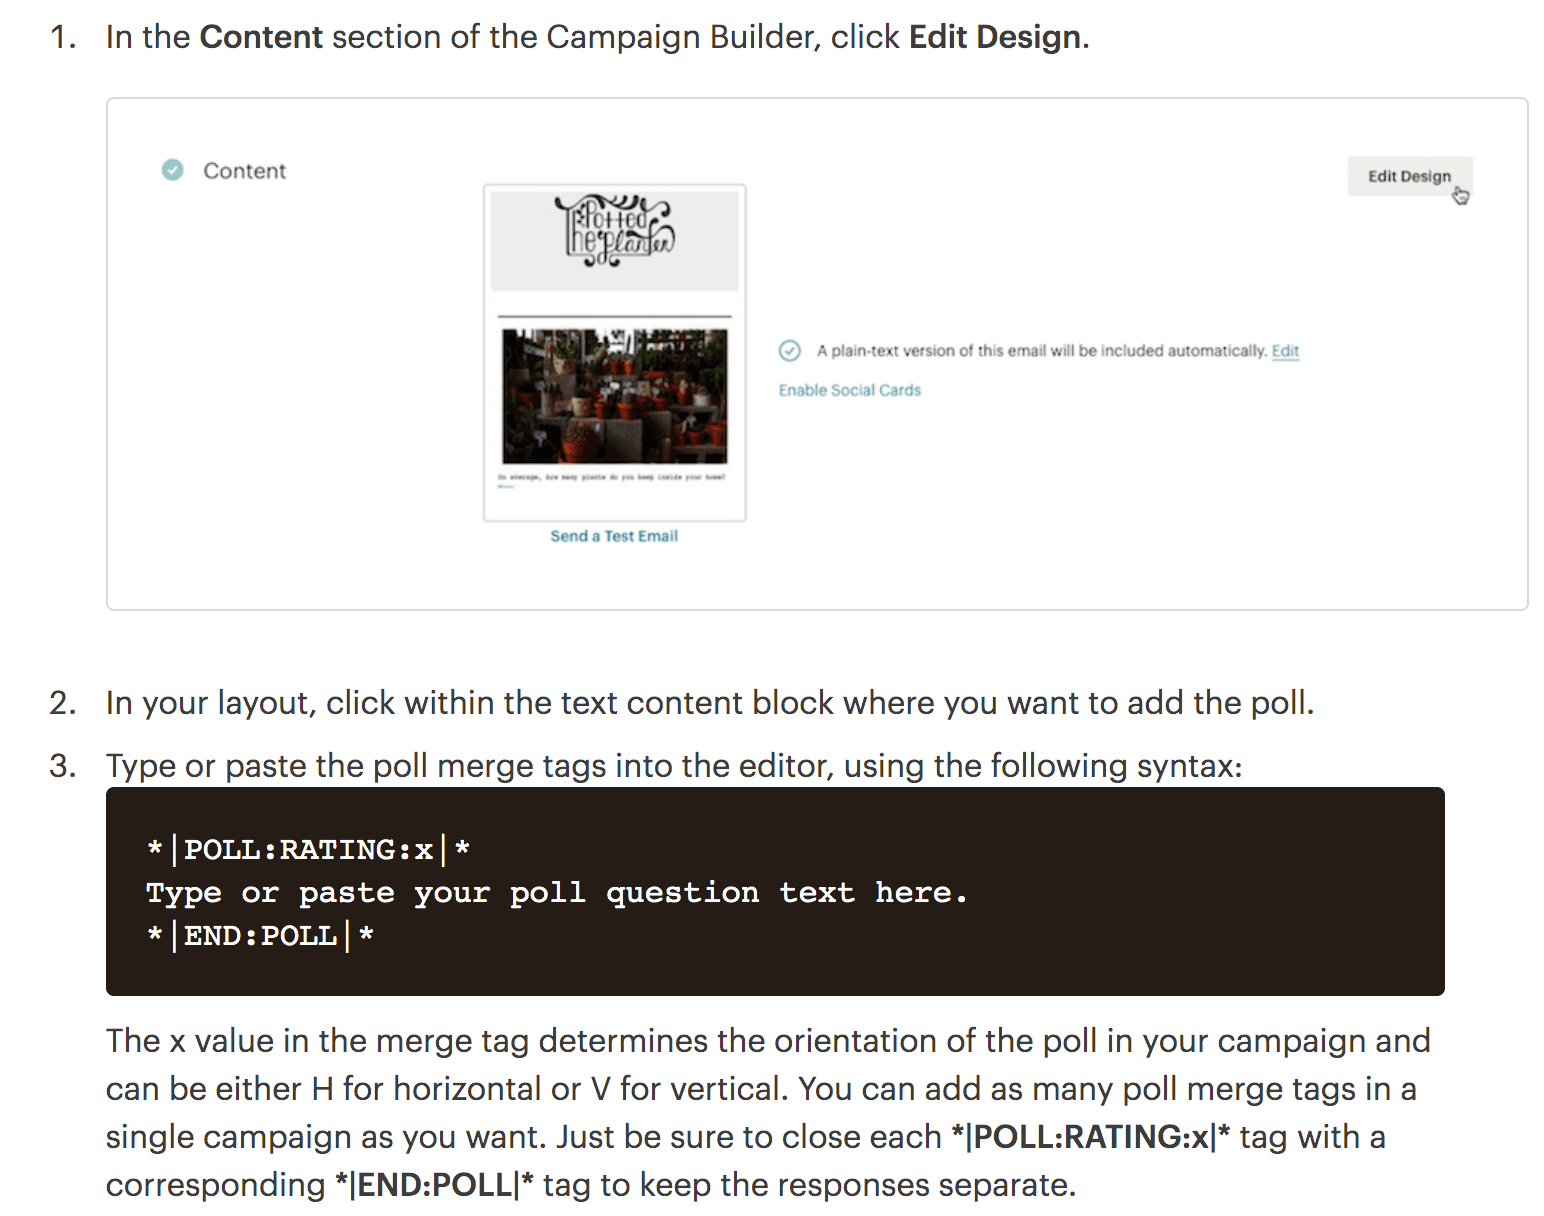The image size is (1544, 1216).
Task: Click the *|END:POLL|* line in code block
Action: click(260, 936)
